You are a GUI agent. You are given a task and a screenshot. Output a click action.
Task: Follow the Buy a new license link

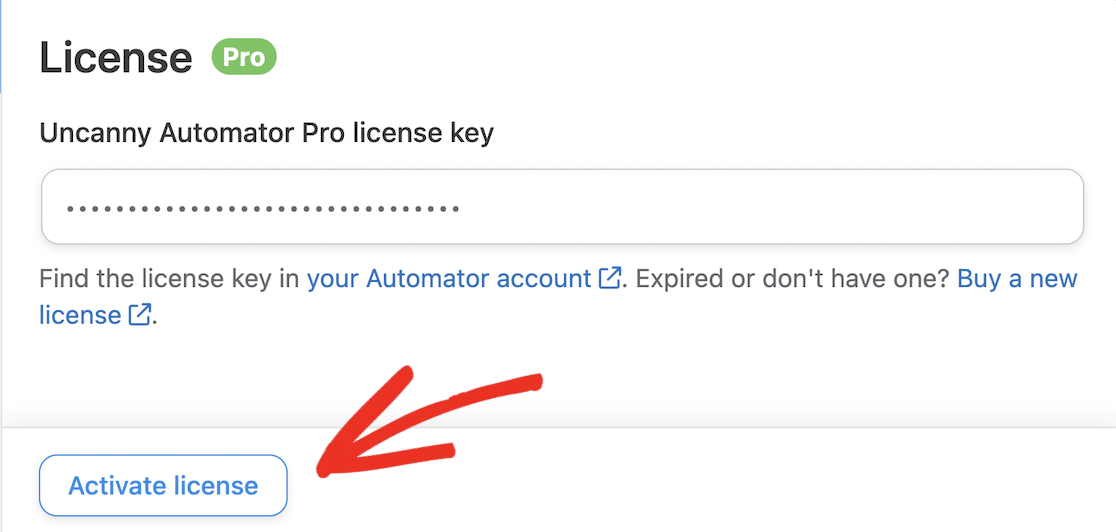1016,278
